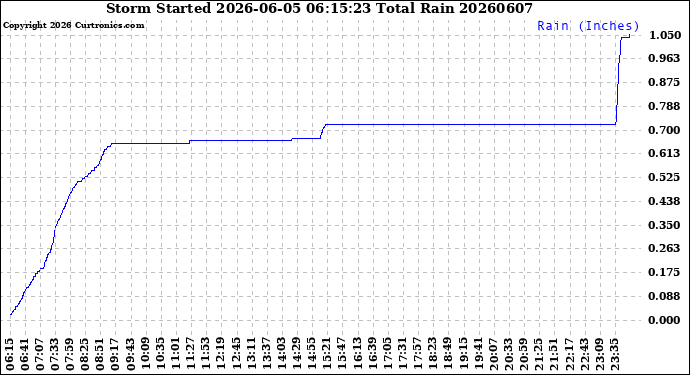This screenshot has width=690, height=375.
Task: Click the 13:37 time label
Action: tap(265, 355)
